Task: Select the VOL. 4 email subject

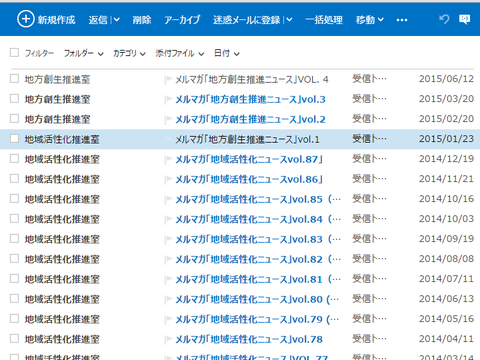Action: click(x=252, y=79)
